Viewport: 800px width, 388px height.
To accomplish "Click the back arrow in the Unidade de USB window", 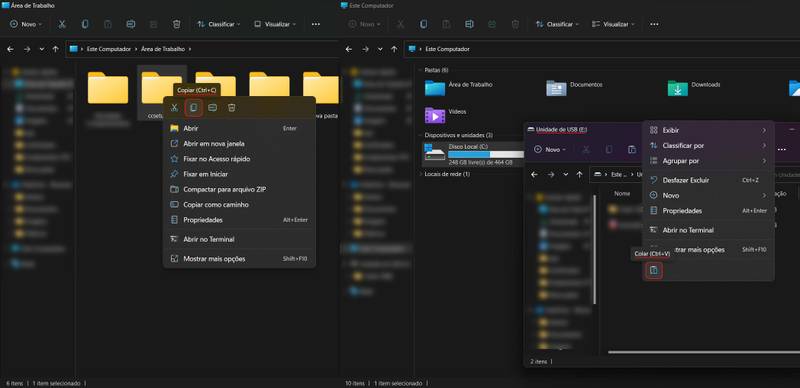I will click(534, 175).
